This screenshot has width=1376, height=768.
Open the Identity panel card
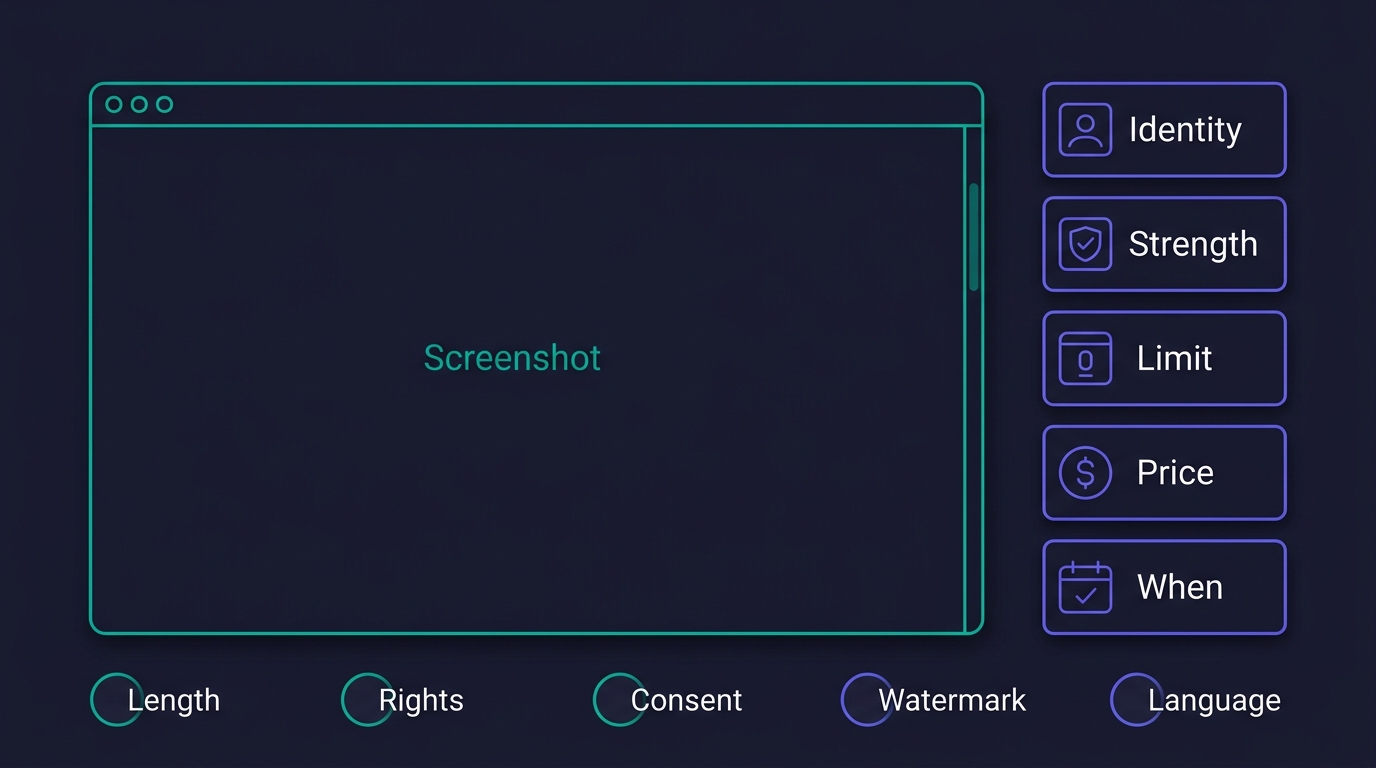[1164, 130]
